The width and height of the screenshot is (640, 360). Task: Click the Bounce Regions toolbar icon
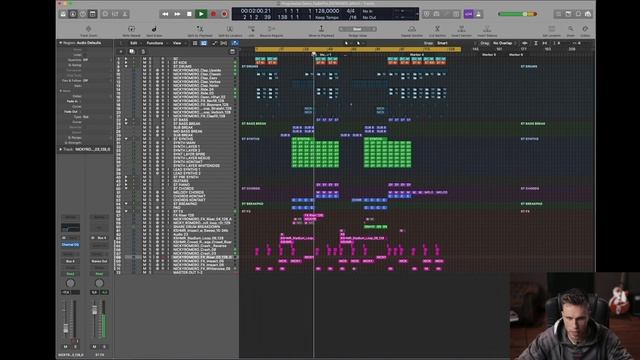[x=271, y=29]
